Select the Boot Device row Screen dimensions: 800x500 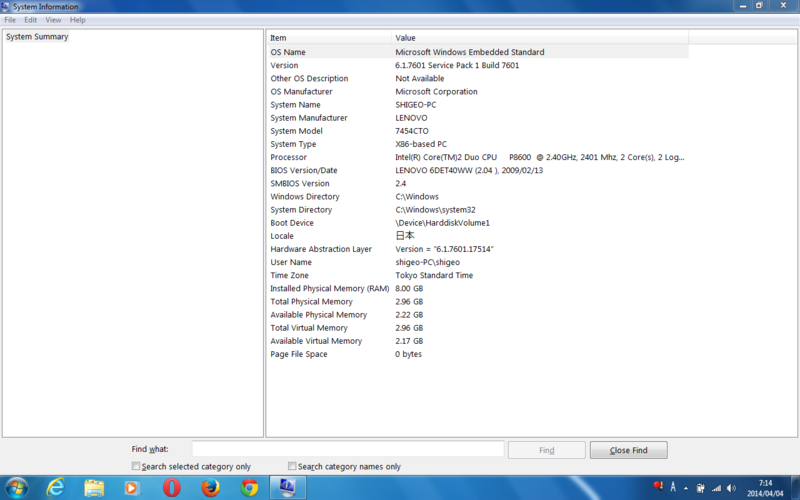(x=478, y=223)
